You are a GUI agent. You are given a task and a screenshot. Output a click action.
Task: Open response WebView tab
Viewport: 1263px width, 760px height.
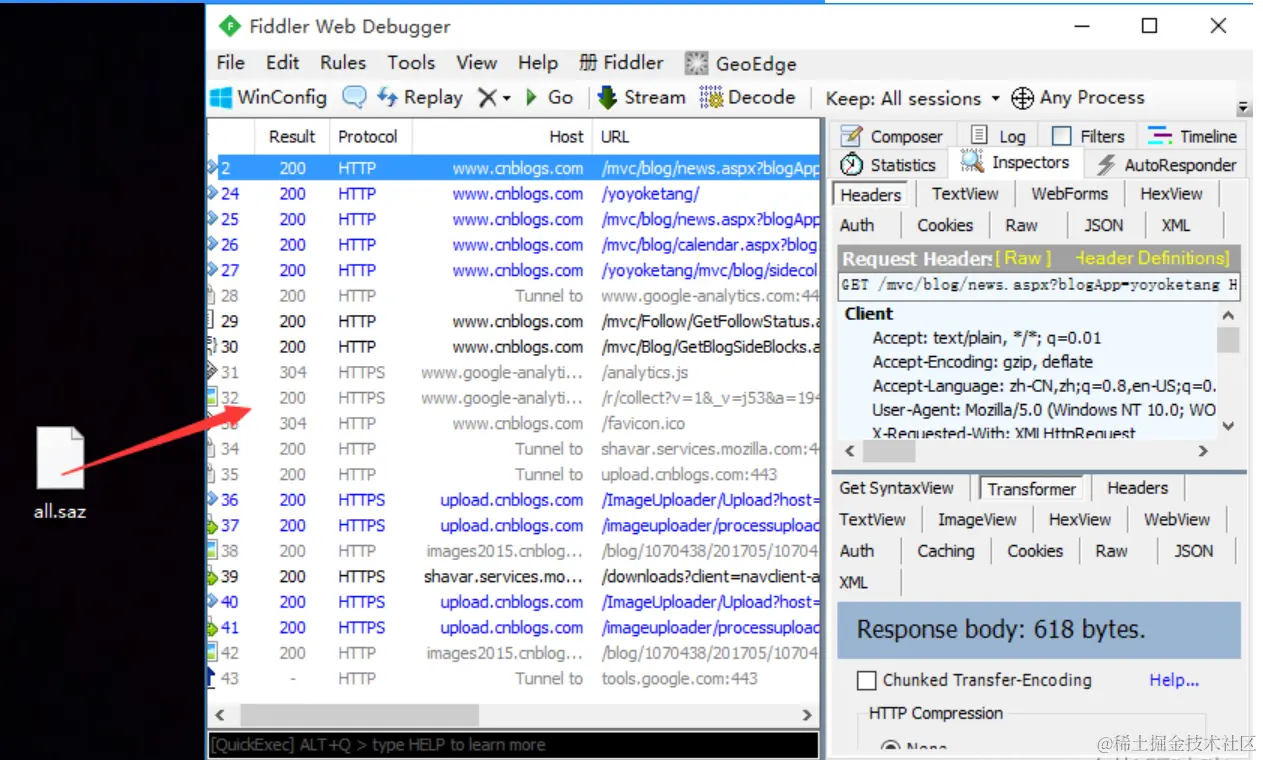coord(1177,520)
